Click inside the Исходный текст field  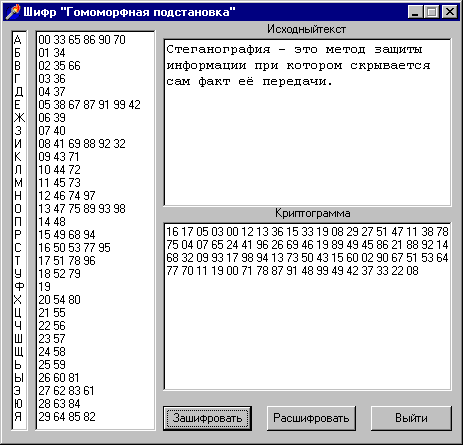tap(307, 122)
